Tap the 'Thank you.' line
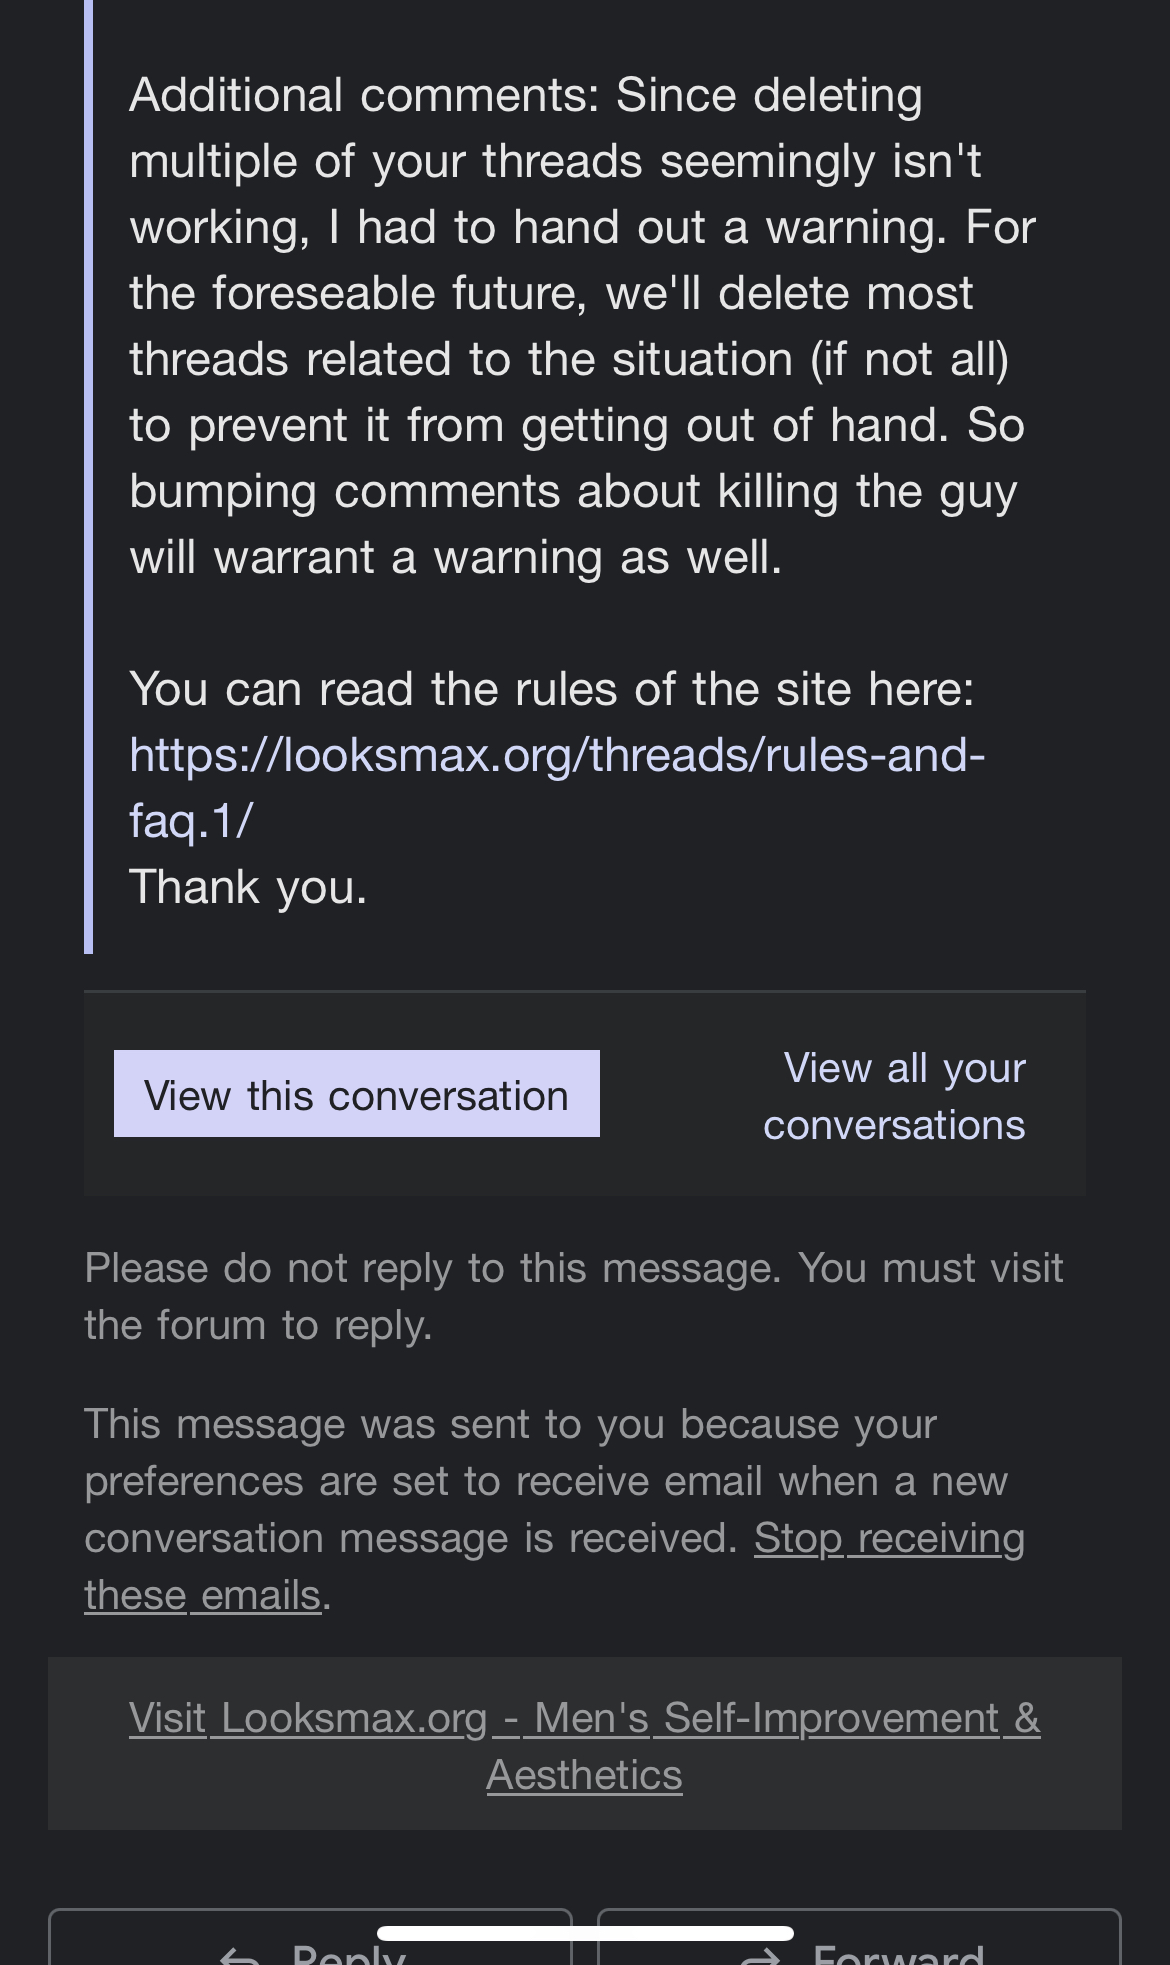This screenshot has height=1965, width=1170. pyautogui.click(x=248, y=887)
